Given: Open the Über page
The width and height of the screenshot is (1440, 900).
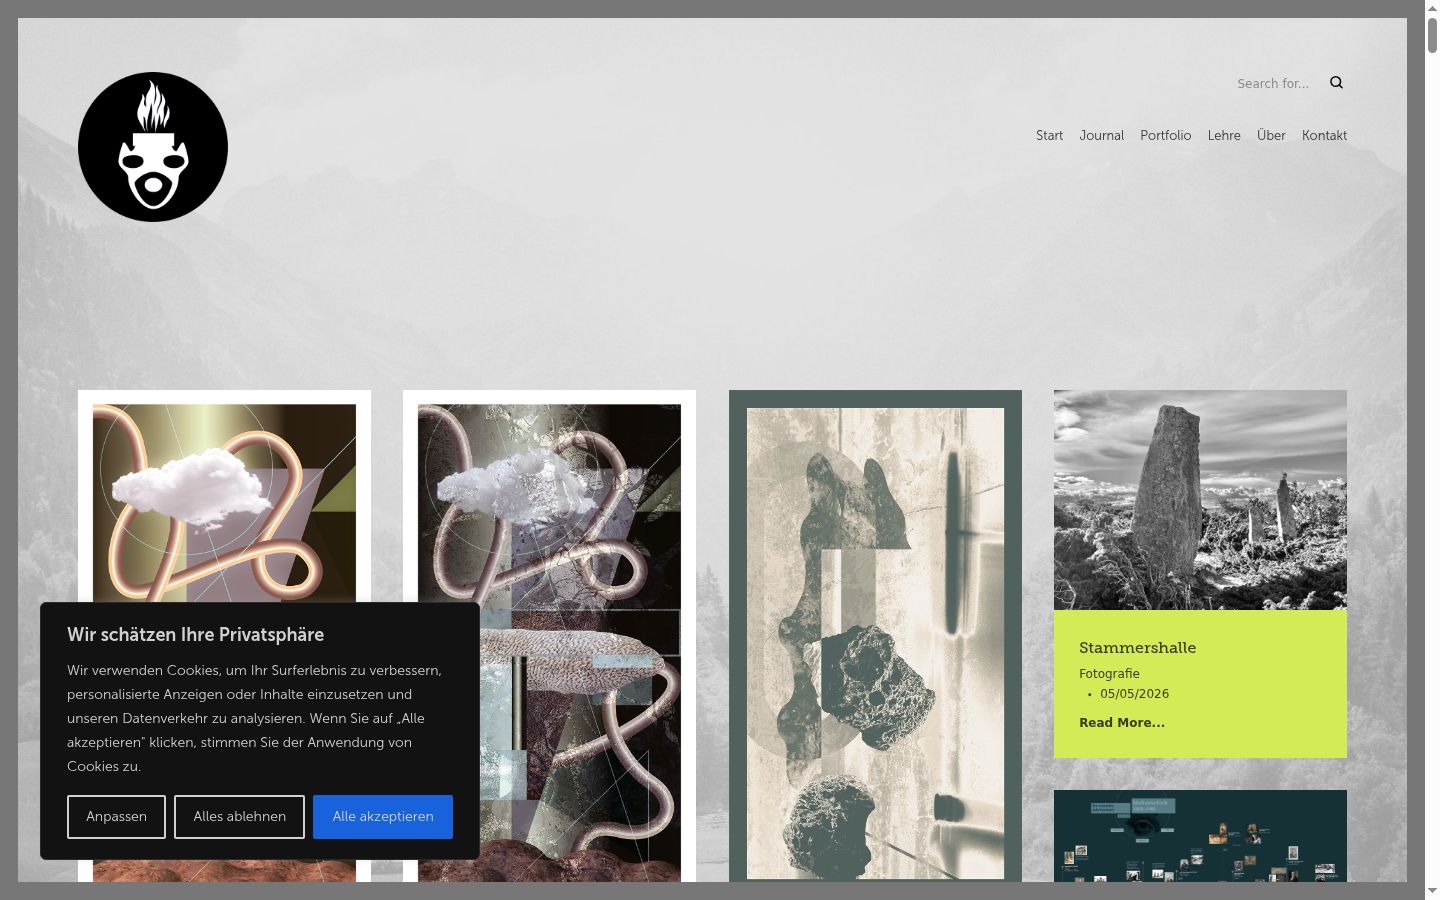Looking at the screenshot, I should coord(1271,136).
